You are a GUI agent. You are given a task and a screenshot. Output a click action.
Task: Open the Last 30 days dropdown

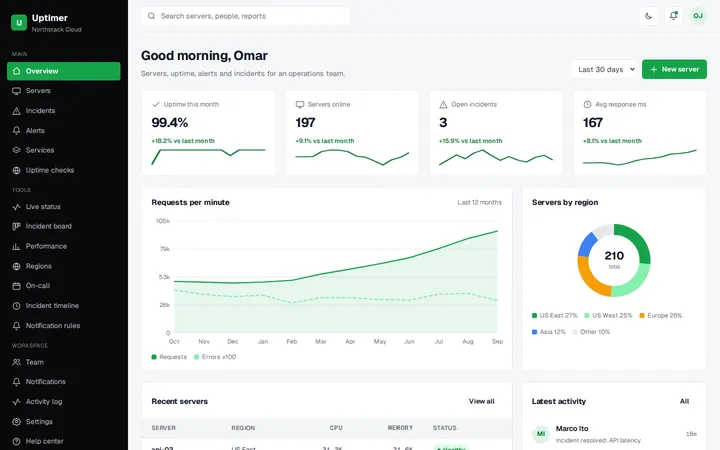point(605,69)
